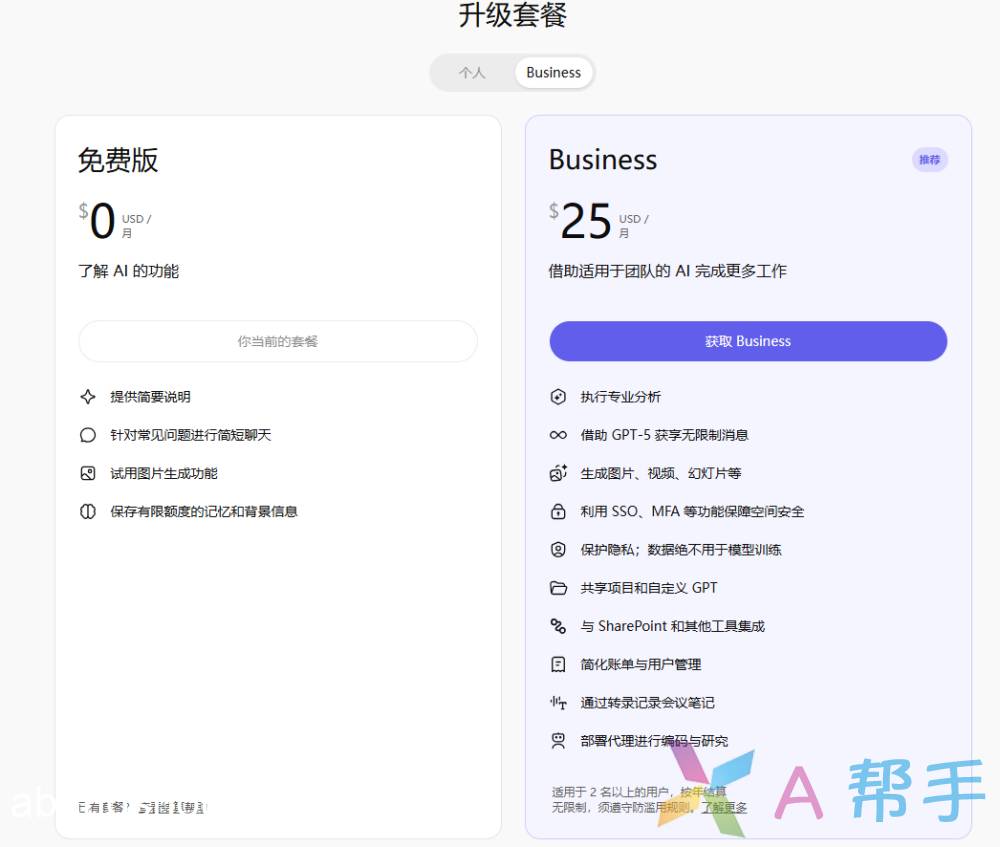The image size is (1000, 847).
Task: Click the sparkle icon beside 提供简要说明
Action: [x=88, y=397]
